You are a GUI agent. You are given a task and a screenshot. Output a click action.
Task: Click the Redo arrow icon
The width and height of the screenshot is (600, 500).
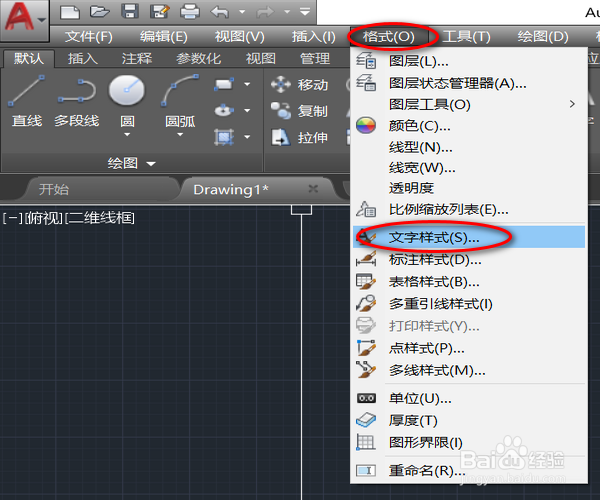click(x=265, y=12)
